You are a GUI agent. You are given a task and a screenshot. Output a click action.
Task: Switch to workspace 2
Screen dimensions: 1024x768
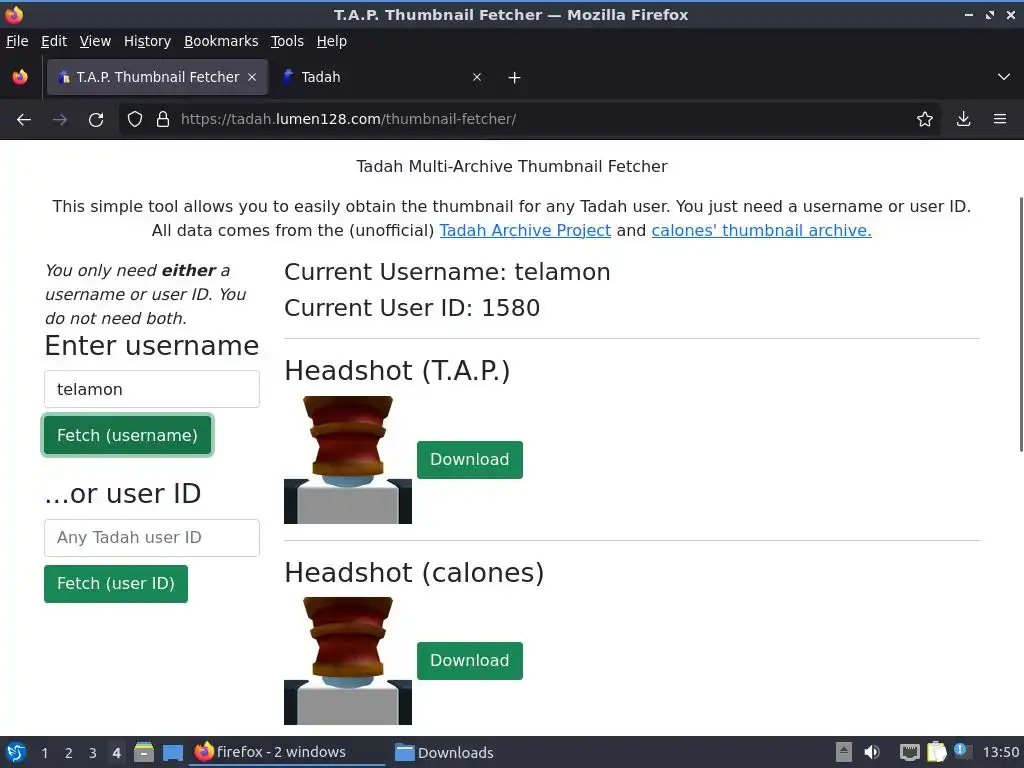click(x=69, y=753)
